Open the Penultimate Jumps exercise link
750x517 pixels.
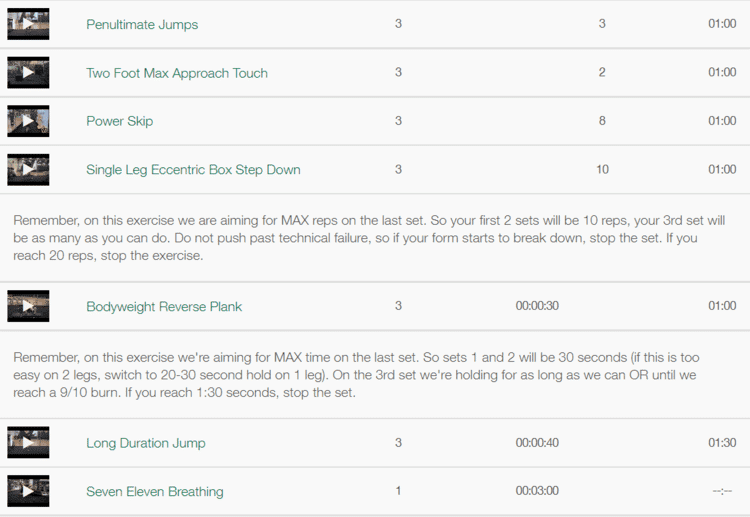click(142, 24)
